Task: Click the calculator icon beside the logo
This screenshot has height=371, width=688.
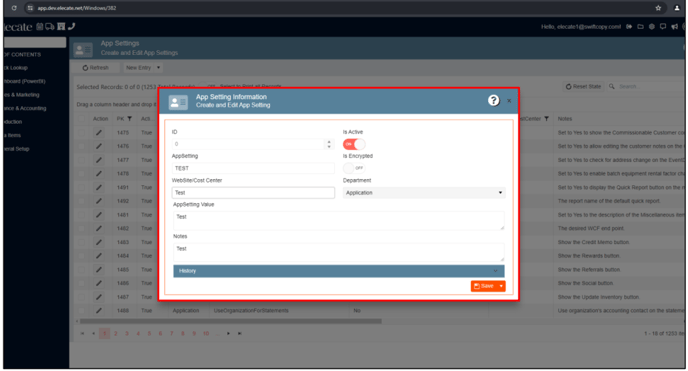Action: tap(39, 26)
